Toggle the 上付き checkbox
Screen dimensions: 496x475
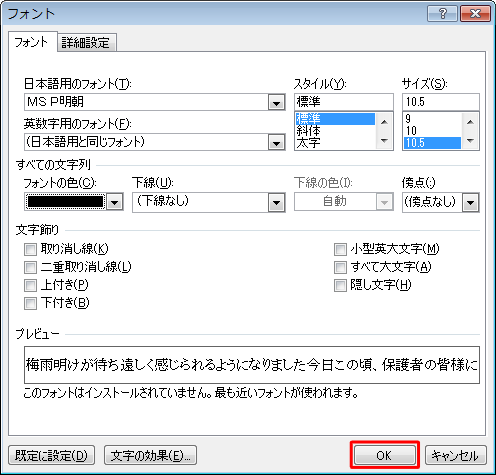pyautogui.click(x=30, y=285)
